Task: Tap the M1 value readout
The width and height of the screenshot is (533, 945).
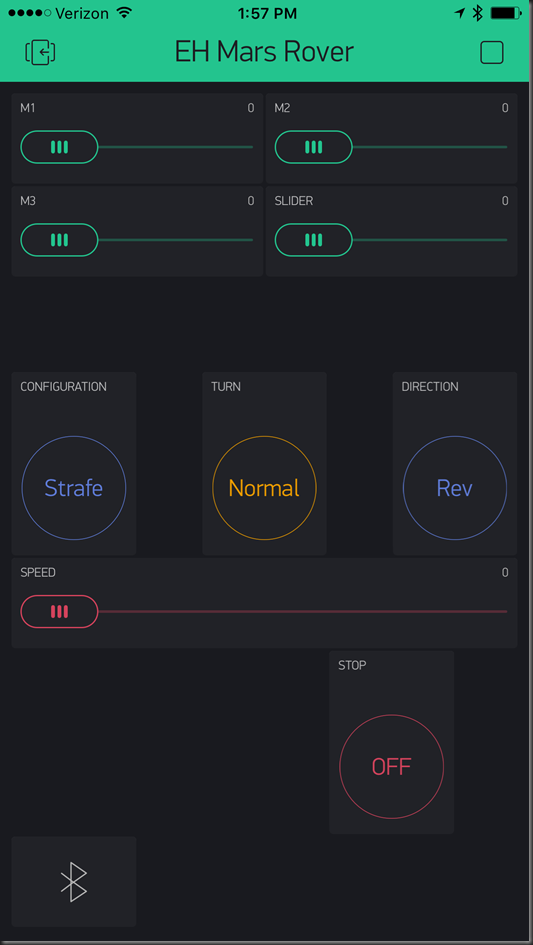Action: 251,108
